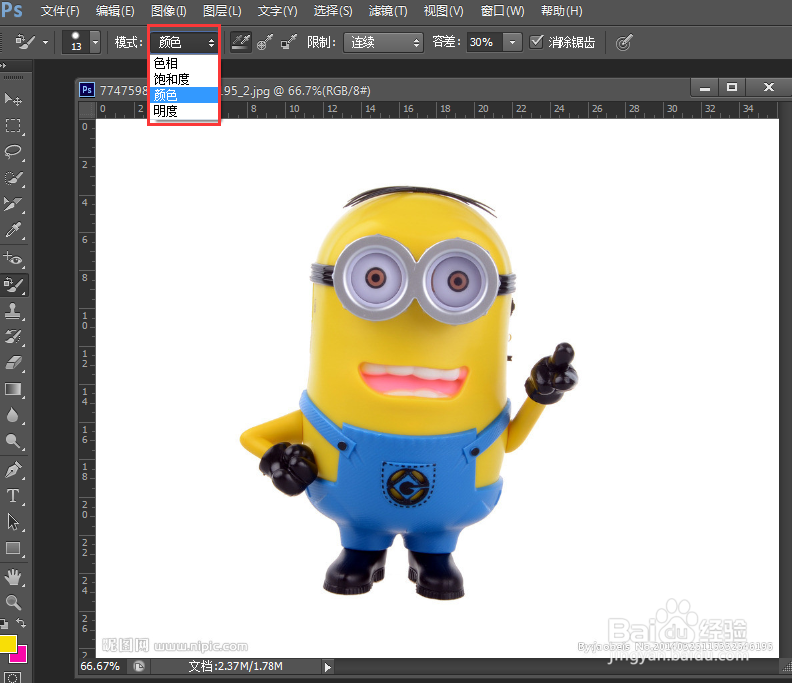Choose 饱和度 in mode list

tap(184, 79)
